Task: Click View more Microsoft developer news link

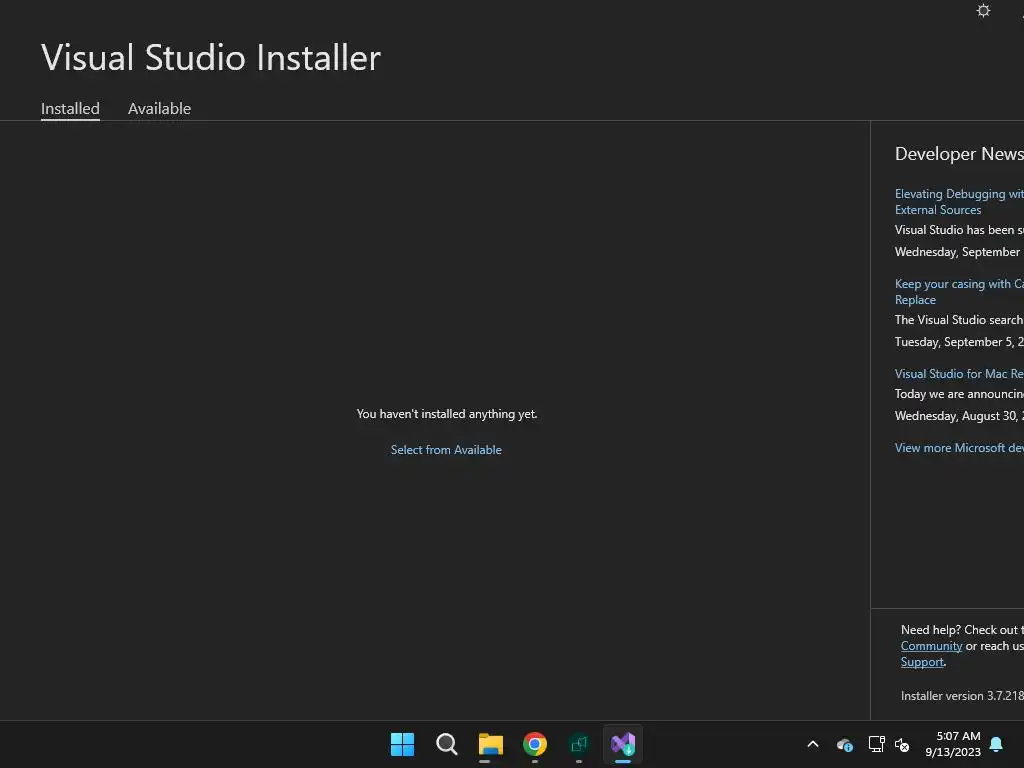Action: pos(959,447)
